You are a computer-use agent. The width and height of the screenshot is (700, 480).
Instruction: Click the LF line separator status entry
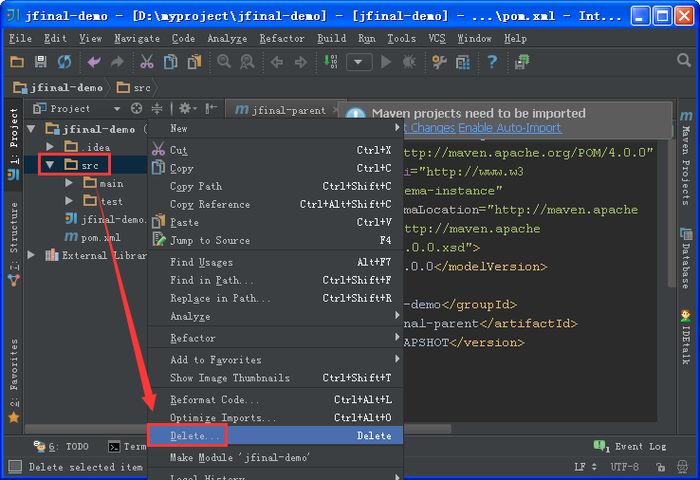[x=585, y=467]
